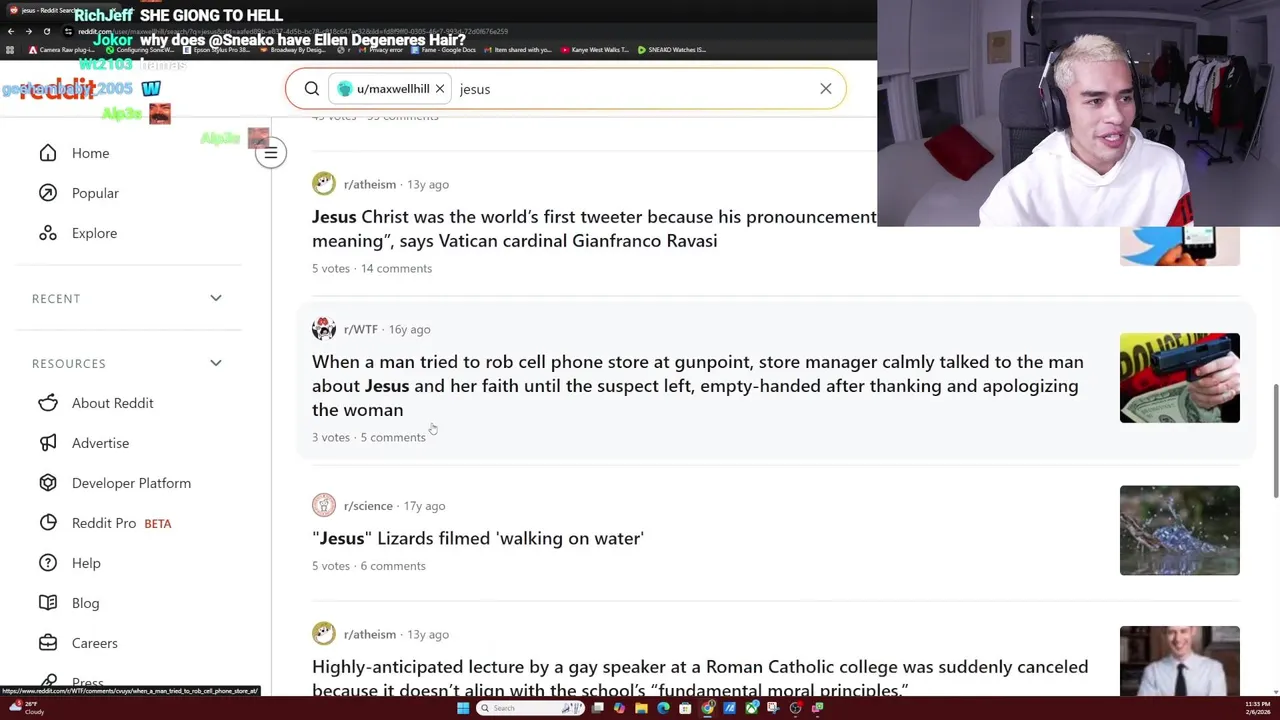Image resolution: width=1280 pixels, height=720 pixels.
Task: Collapse the RESOURCES section
Action: (216, 363)
